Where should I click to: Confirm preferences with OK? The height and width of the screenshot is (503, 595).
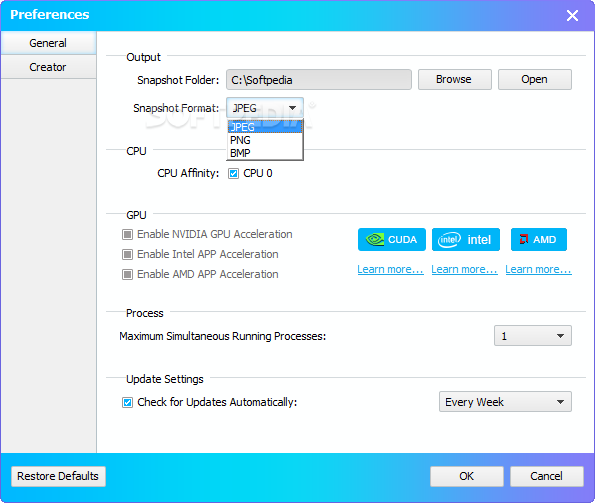click(467, 476)
